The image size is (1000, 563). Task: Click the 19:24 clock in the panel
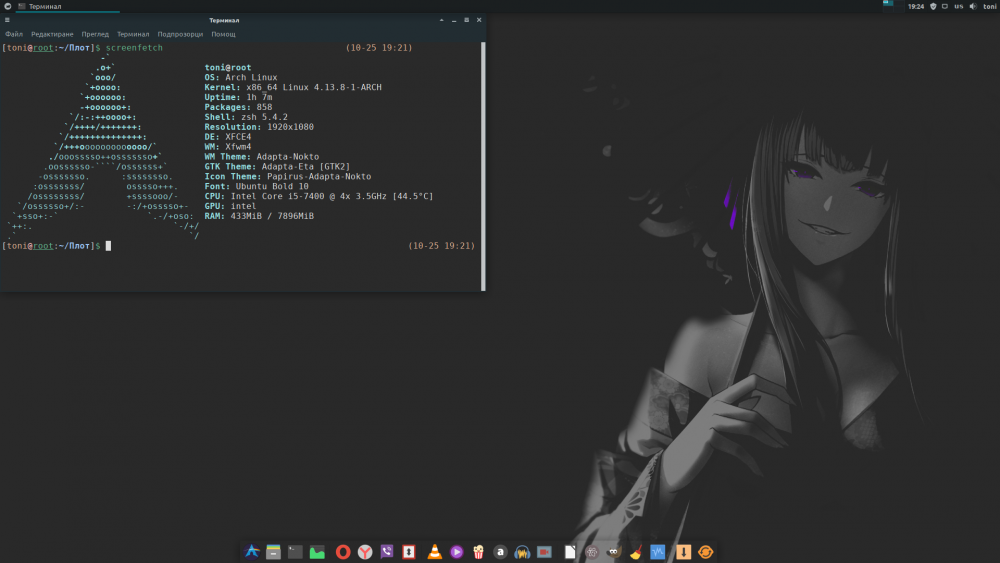pos(916,6)
